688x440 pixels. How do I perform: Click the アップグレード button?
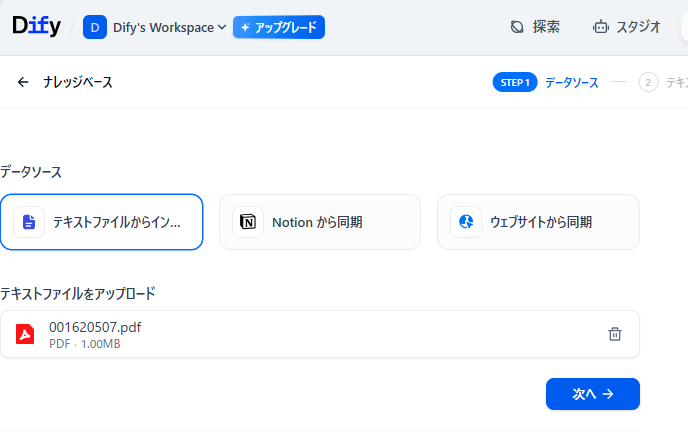tap(279, 27)
